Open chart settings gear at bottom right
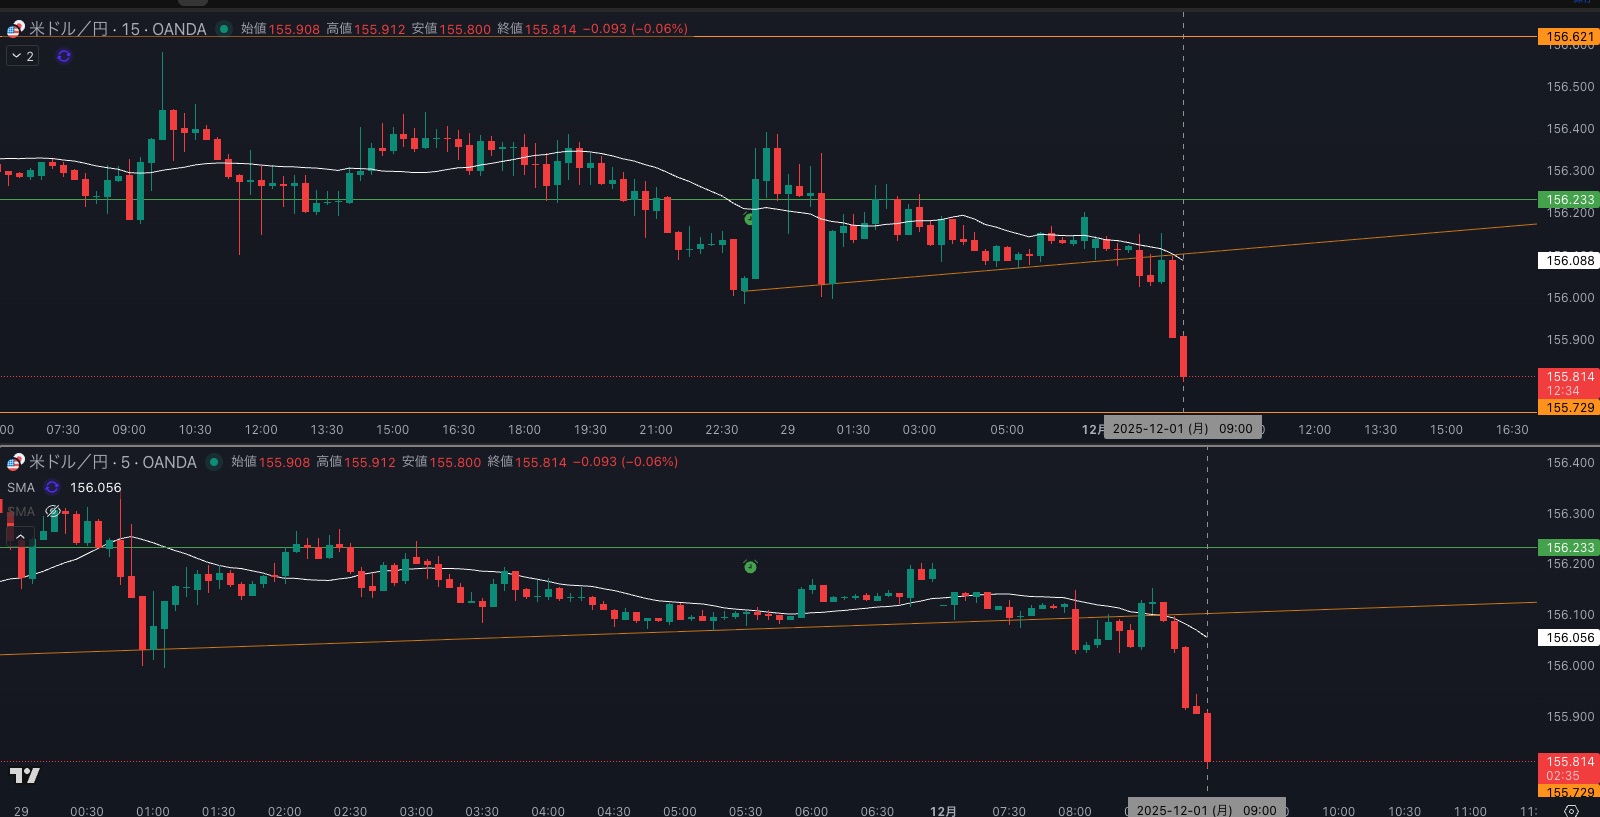This screenshot has height=817, width=1600. point(1571,810)
